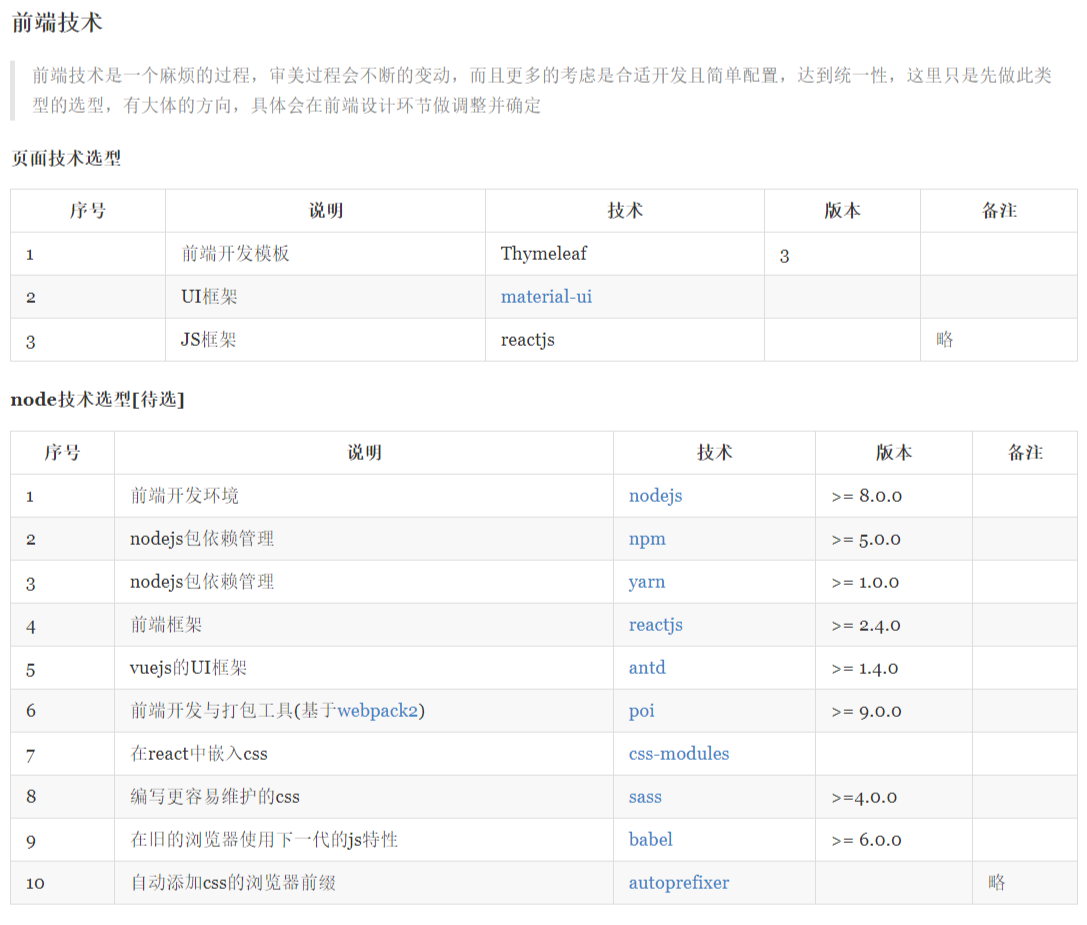Select the heading 前端技术
This screenshot has width=1087, height=925.
(x=57, y=22)
